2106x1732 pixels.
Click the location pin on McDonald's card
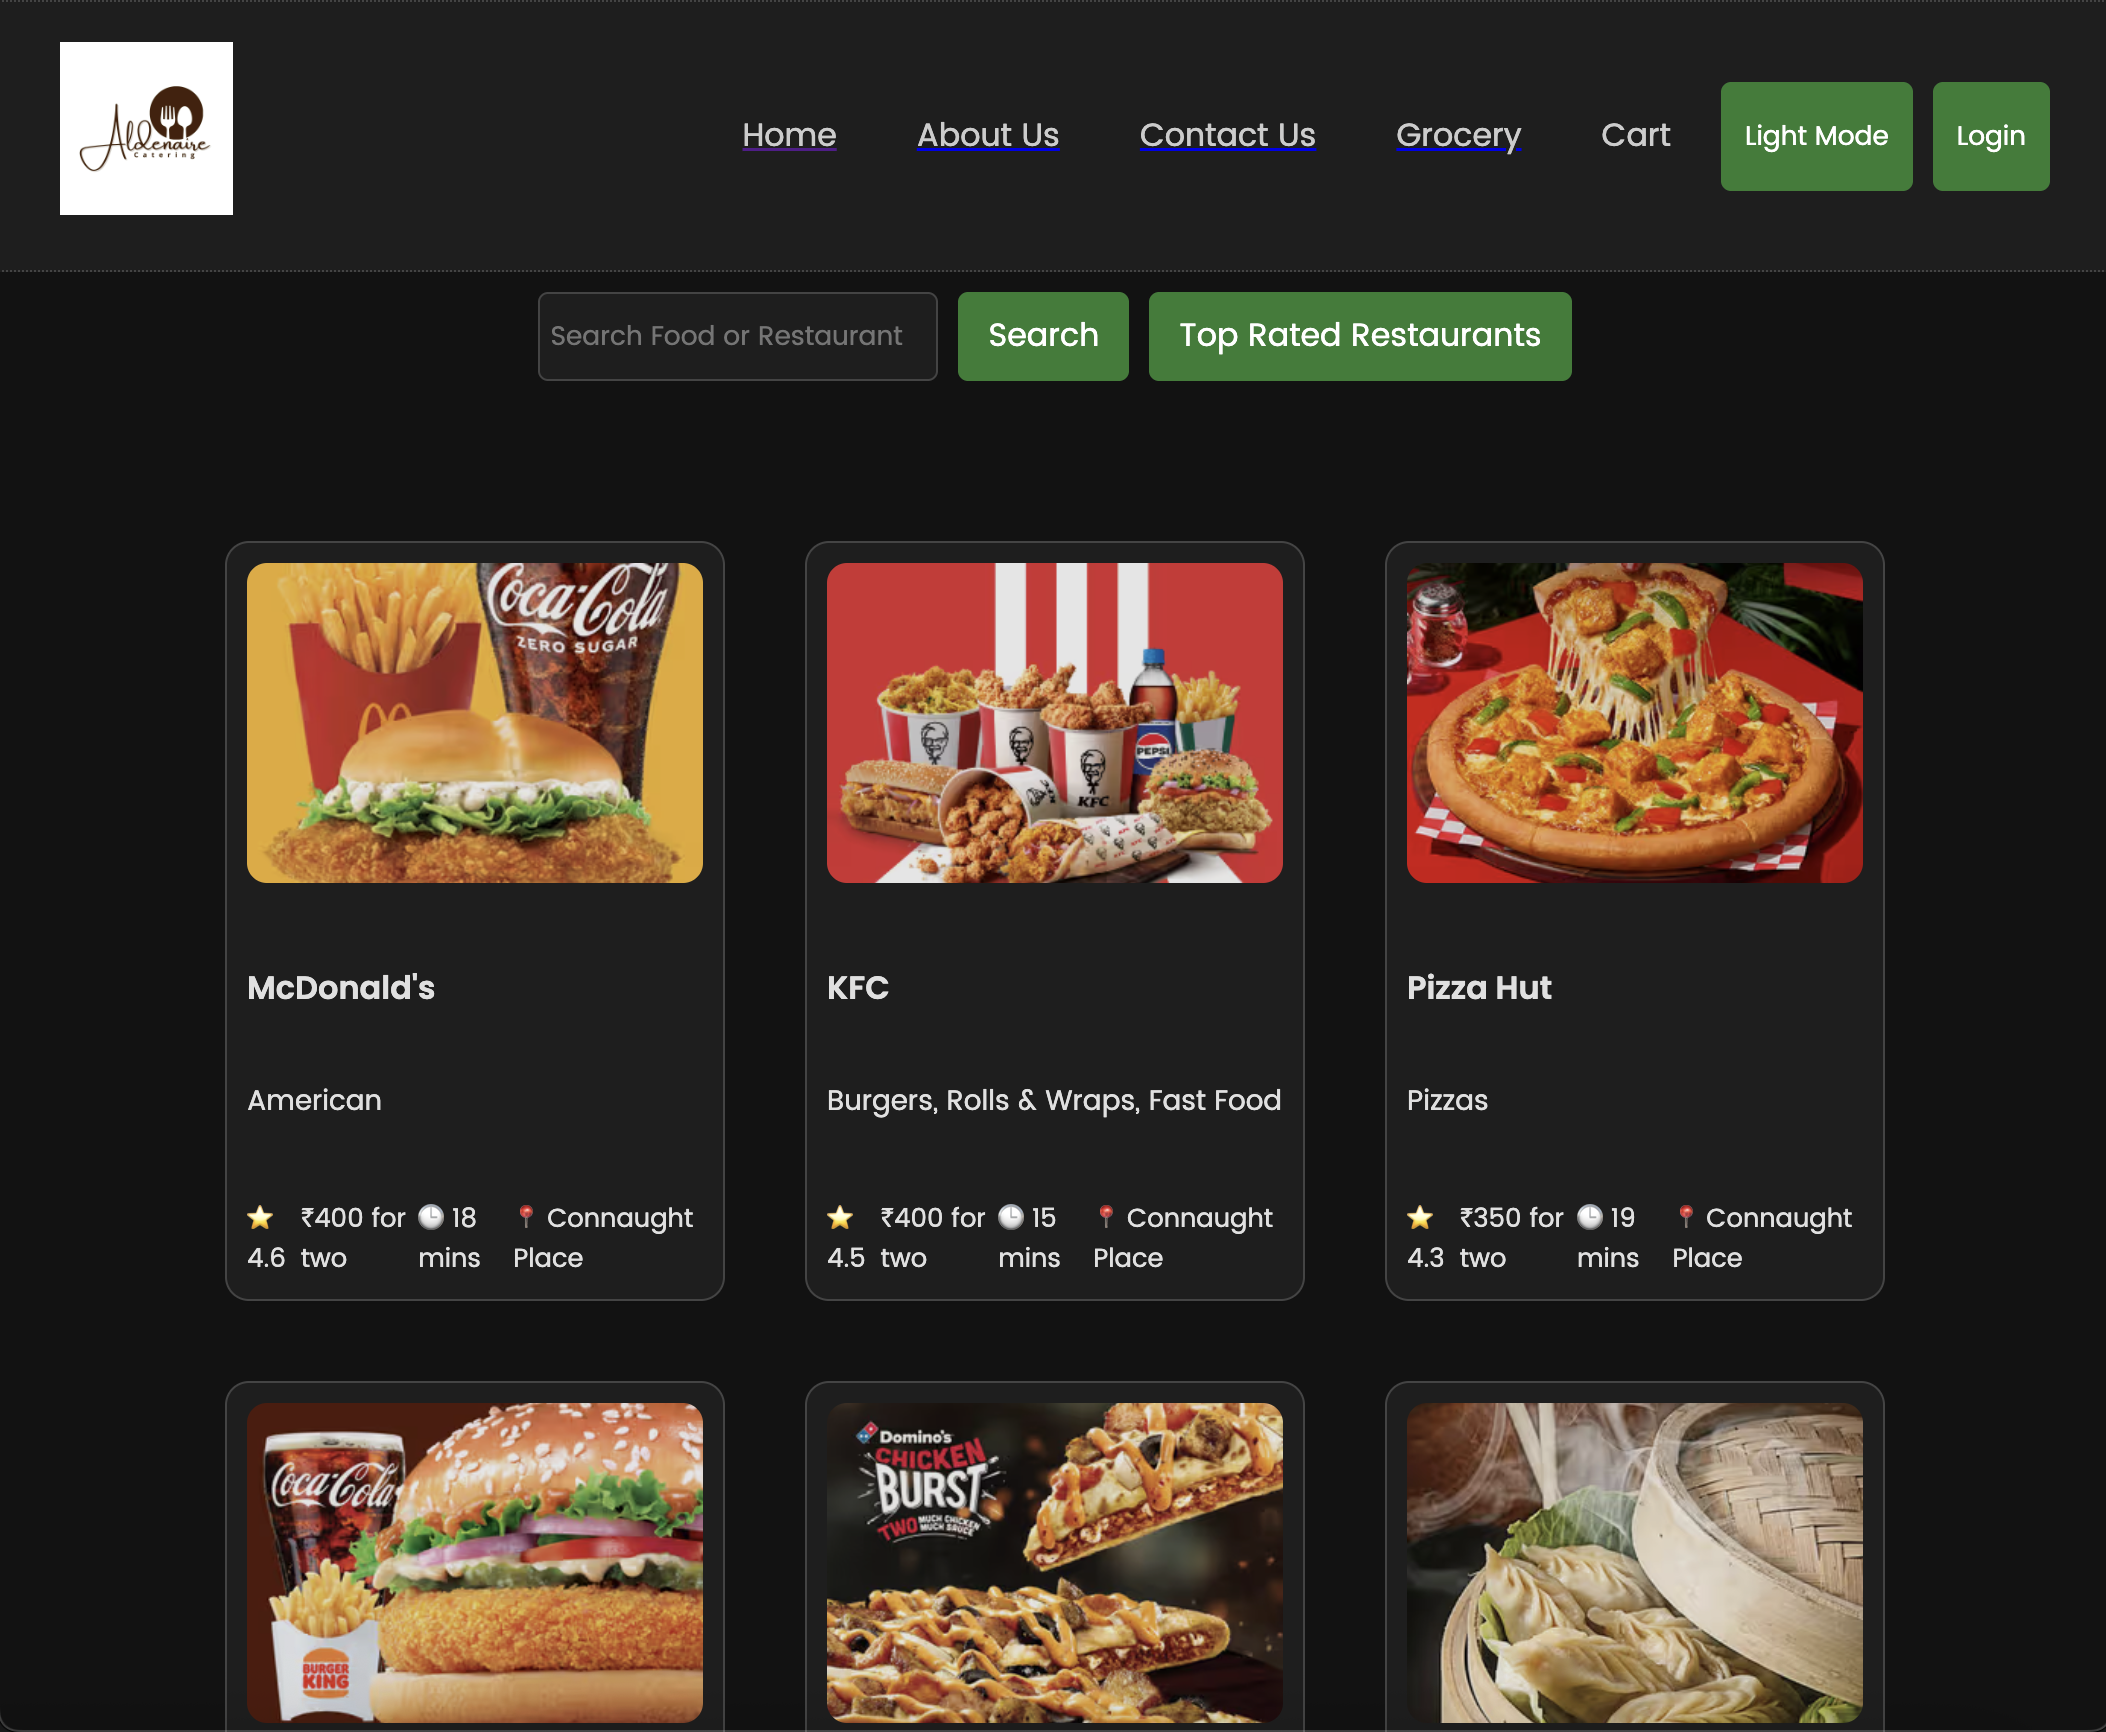tap(526, 1217)
